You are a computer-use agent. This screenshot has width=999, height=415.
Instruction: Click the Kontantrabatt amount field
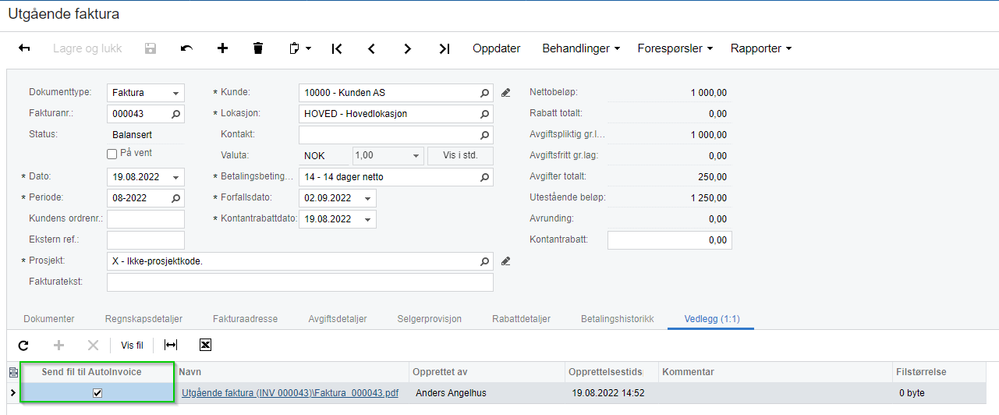(x=670, y=240)
